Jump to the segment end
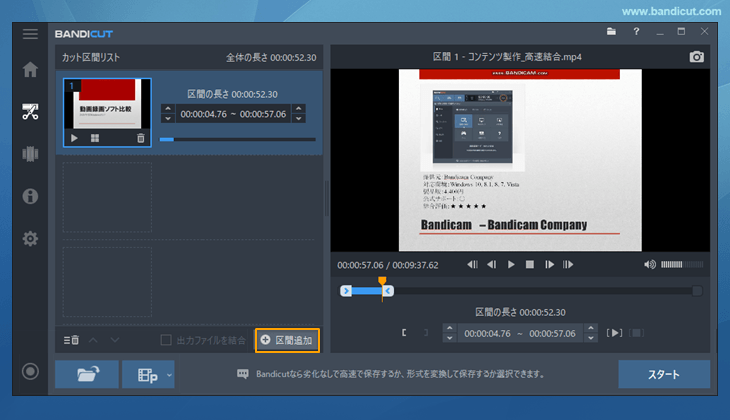The height and width of the screenshot is (420, 730). (568, 264)
